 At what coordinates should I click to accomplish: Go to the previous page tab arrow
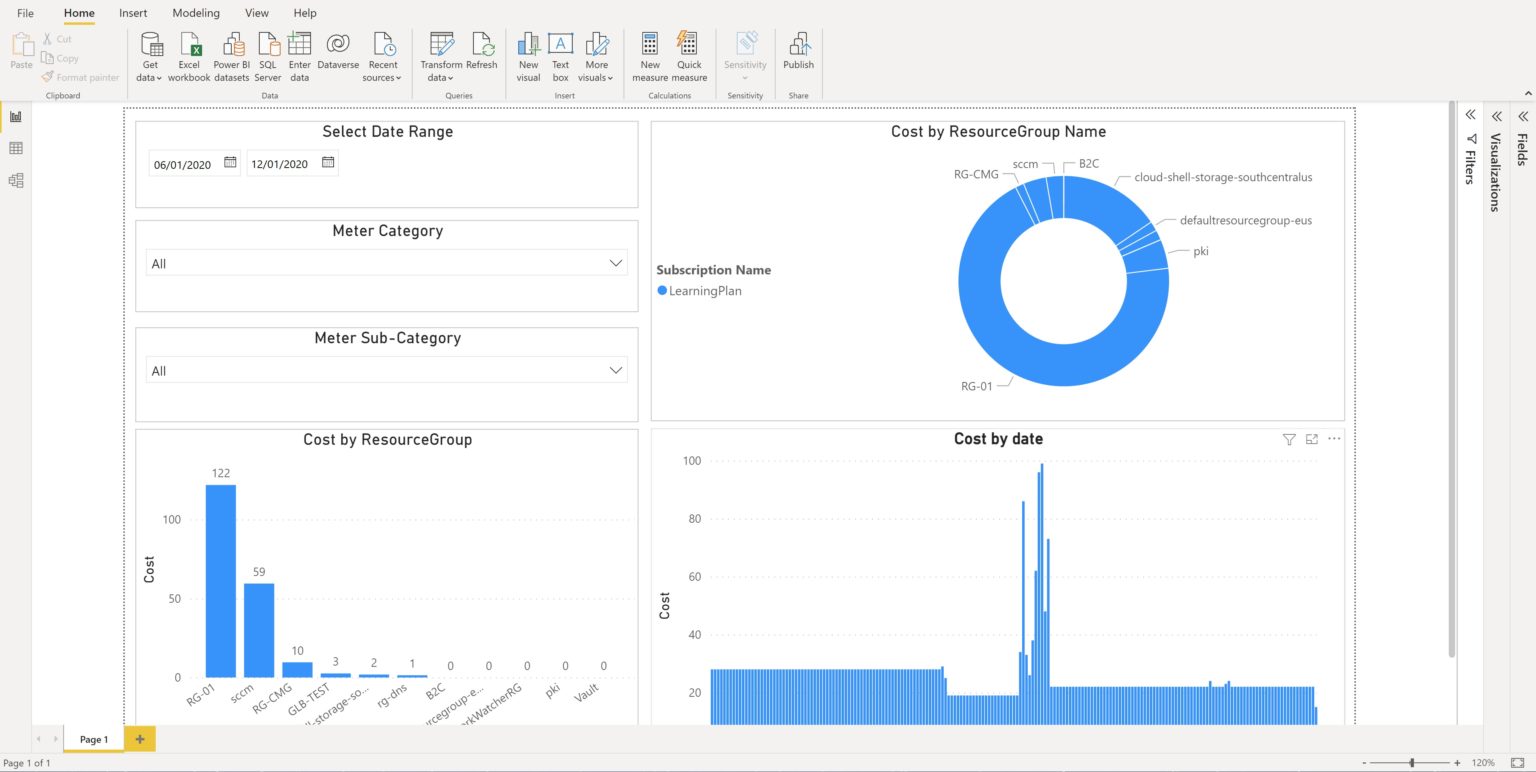pos(39,739)
